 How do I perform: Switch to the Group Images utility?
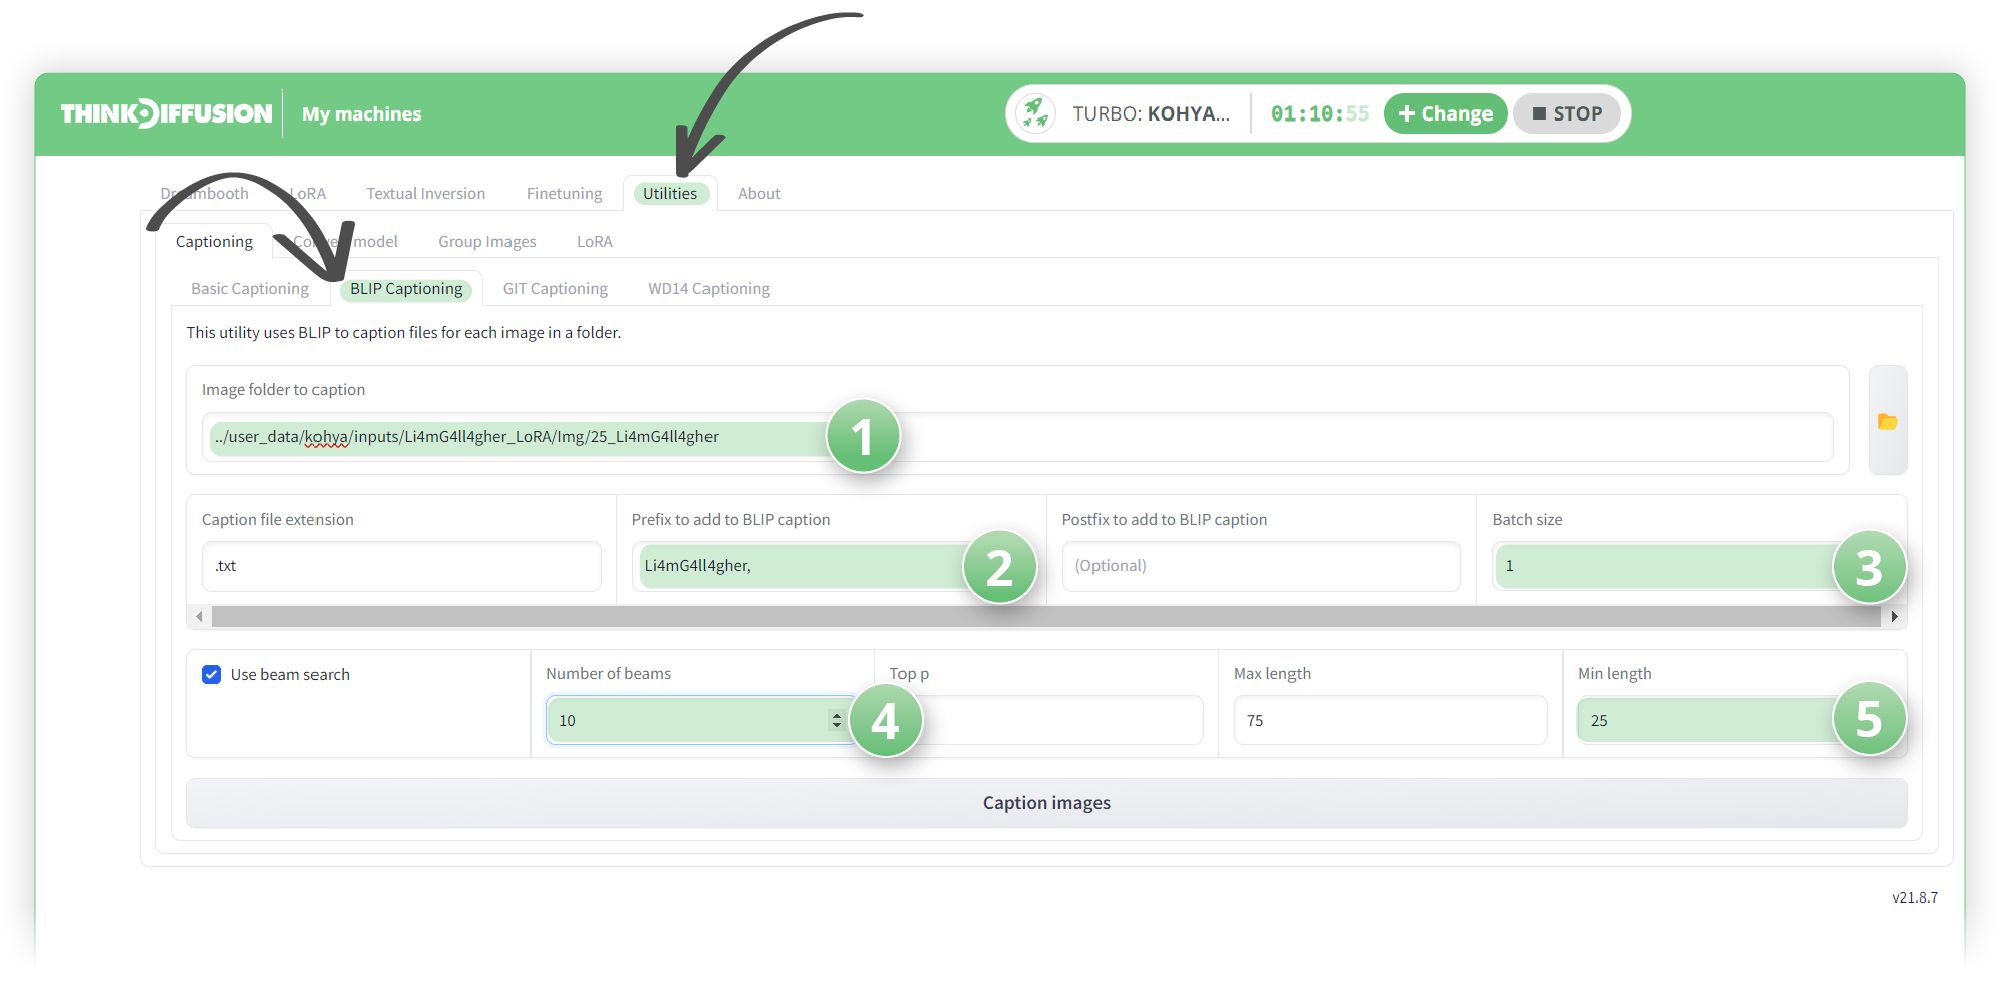click(487, 241)
